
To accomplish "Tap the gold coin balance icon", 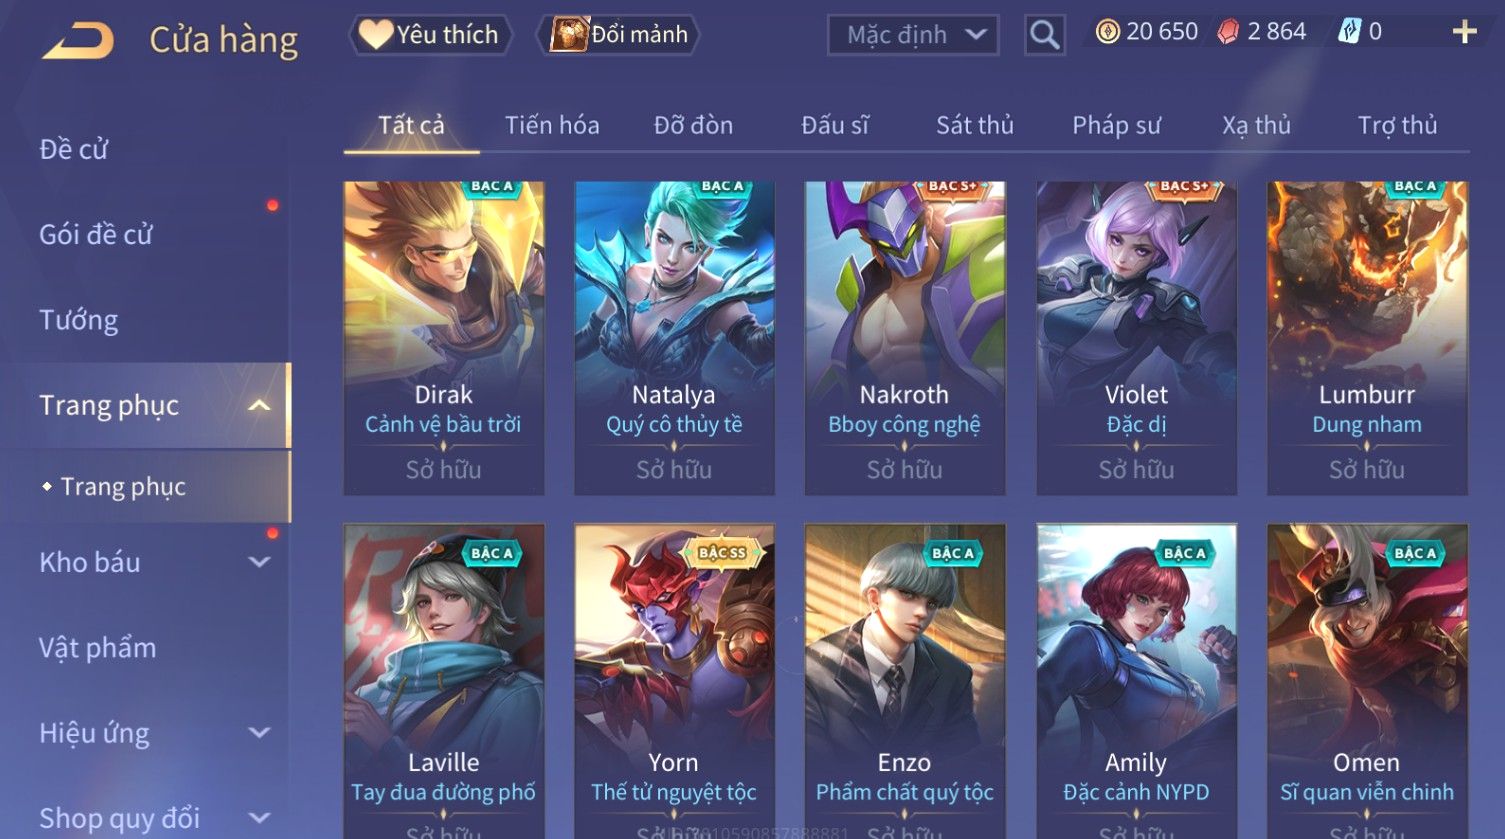I will (x=1107, y=32).
